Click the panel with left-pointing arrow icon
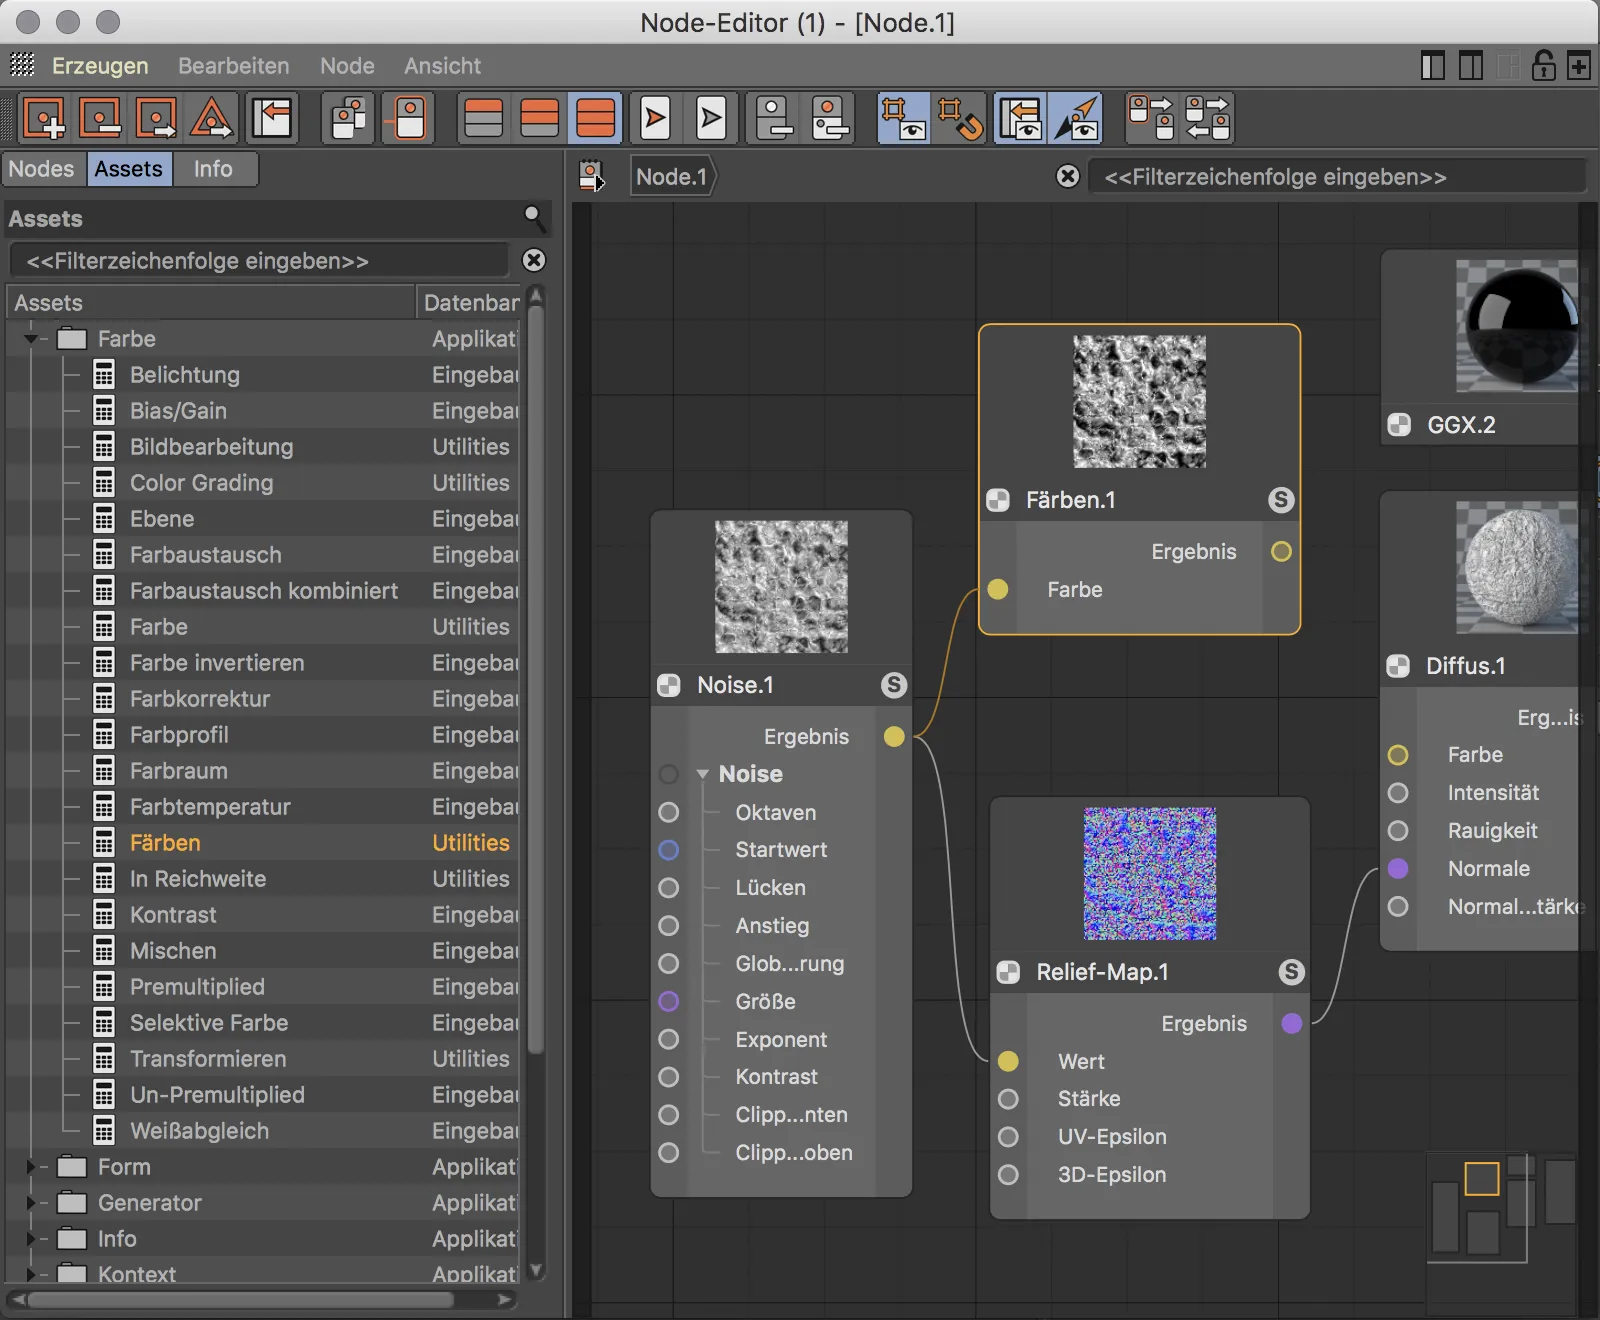This screenshot has height=1320, width=1600. tap(272, 118)
